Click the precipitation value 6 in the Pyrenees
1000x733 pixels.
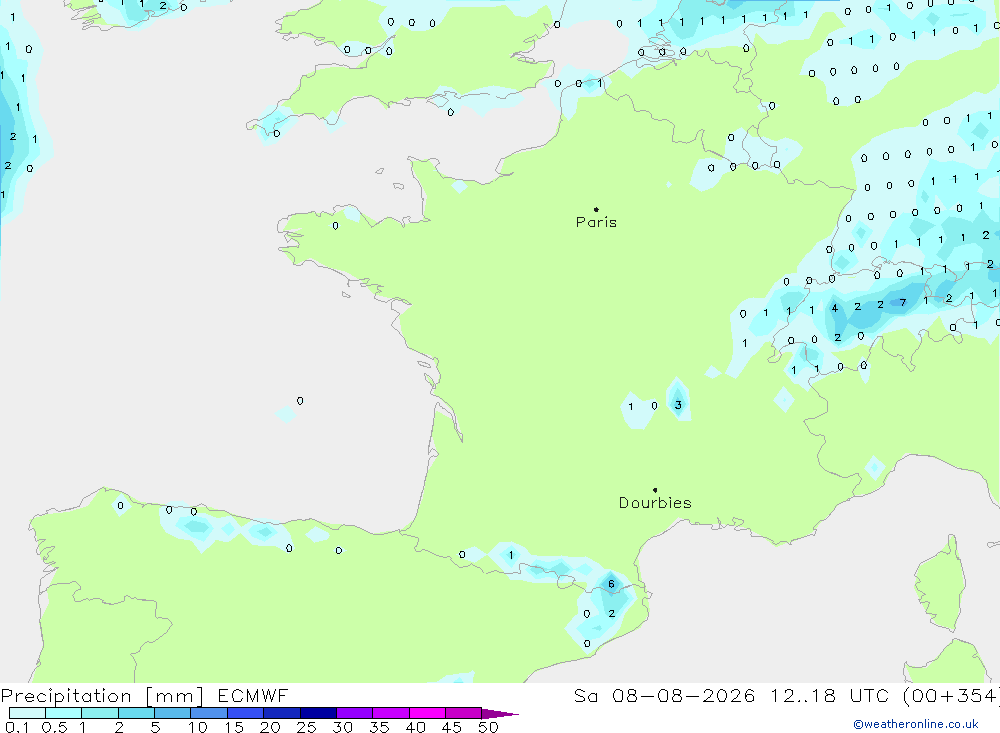click(x=611, y=584)
